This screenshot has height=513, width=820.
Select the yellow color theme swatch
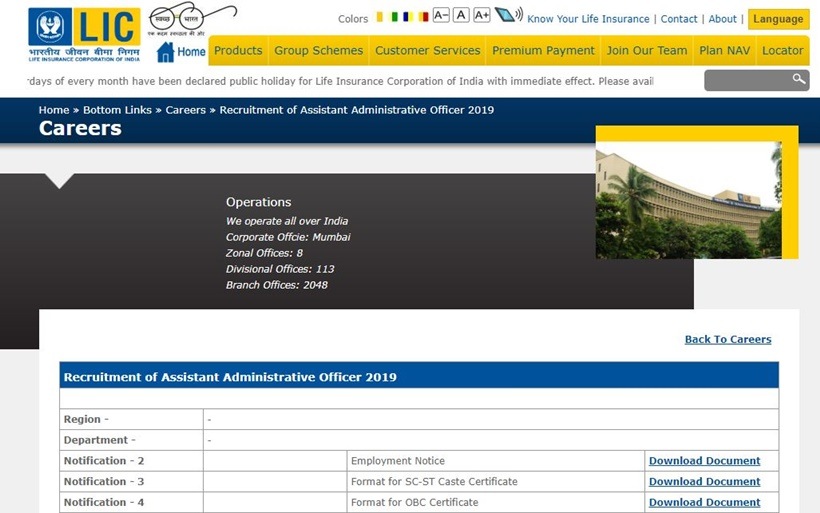(x=380, y=17)
